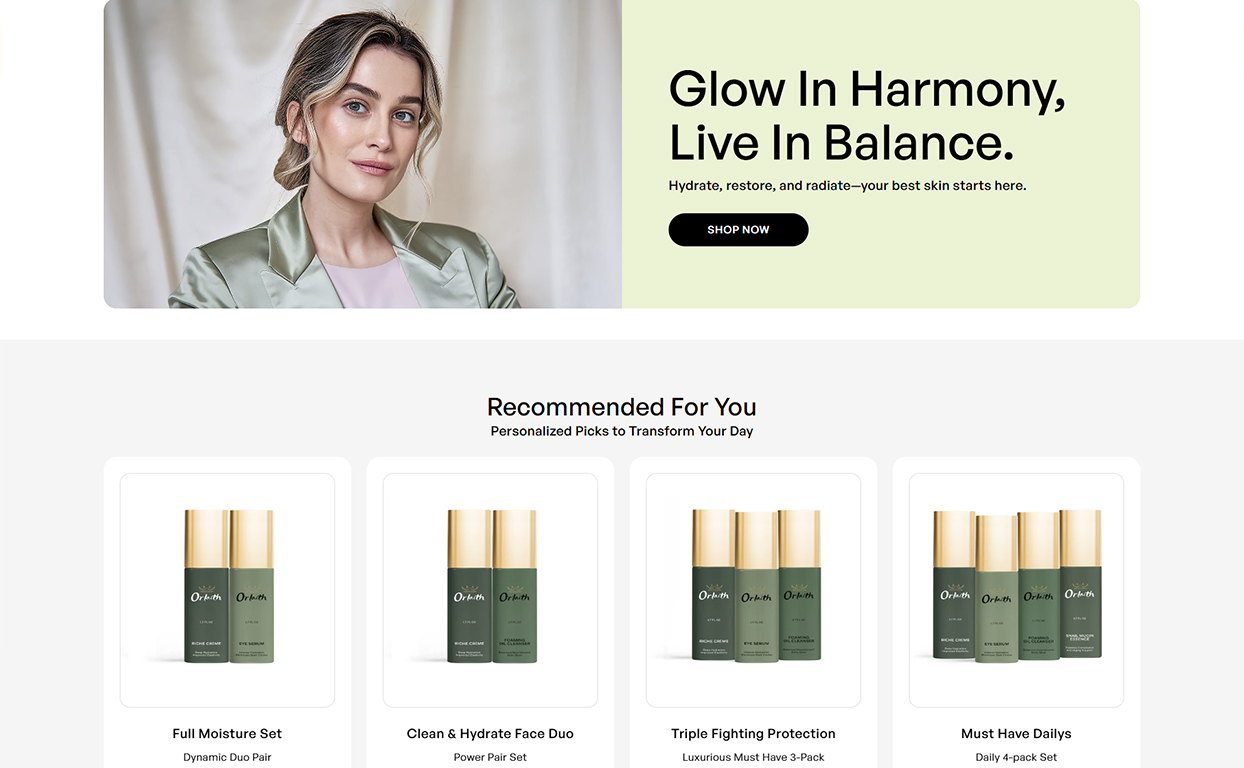Click the Eye Serum bottle in Full Moisture Set
This screenshot has height=768, width=1244.
[x=251, y=587]
